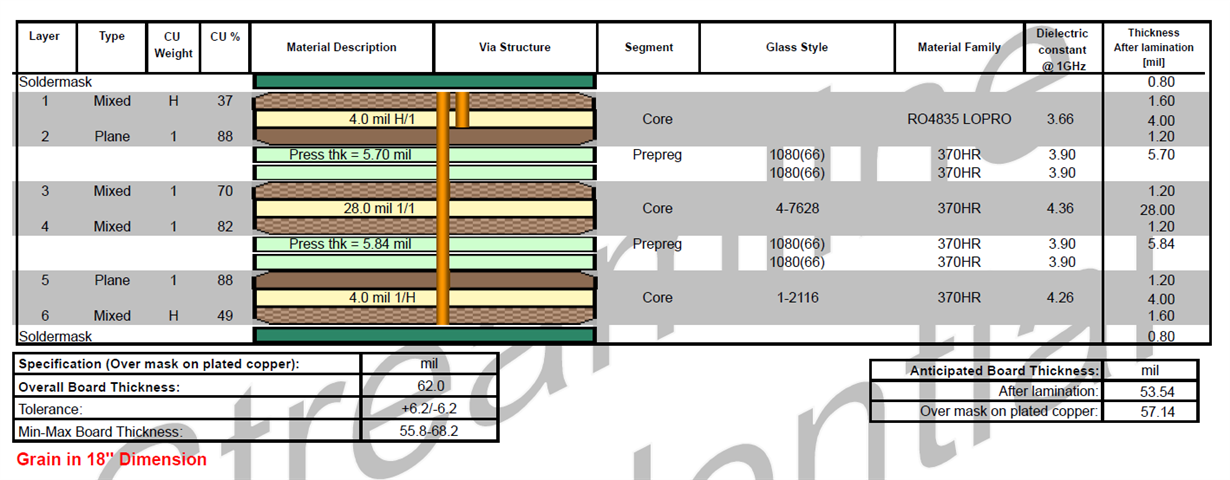This screenshot has width=1230, height=480.
Task: Select CU % value 82
Action: pos(225,226)
